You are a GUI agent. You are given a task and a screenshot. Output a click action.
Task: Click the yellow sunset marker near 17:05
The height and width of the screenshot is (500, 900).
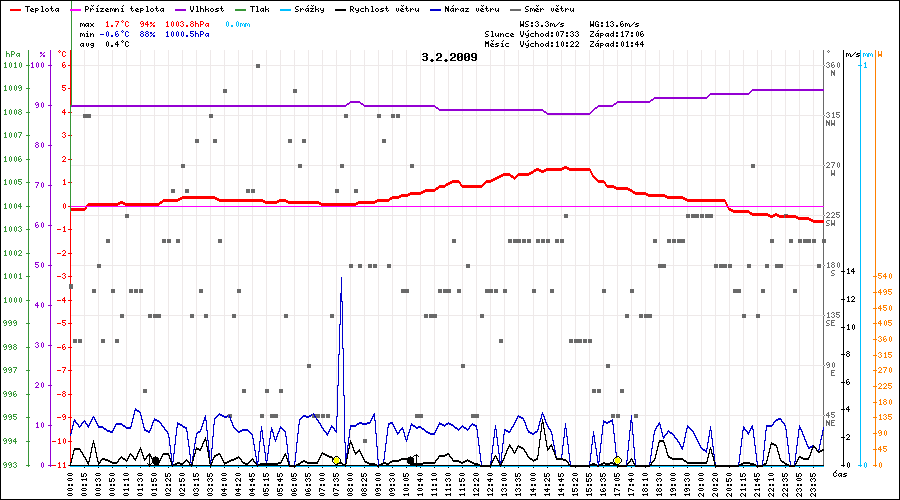617,460
